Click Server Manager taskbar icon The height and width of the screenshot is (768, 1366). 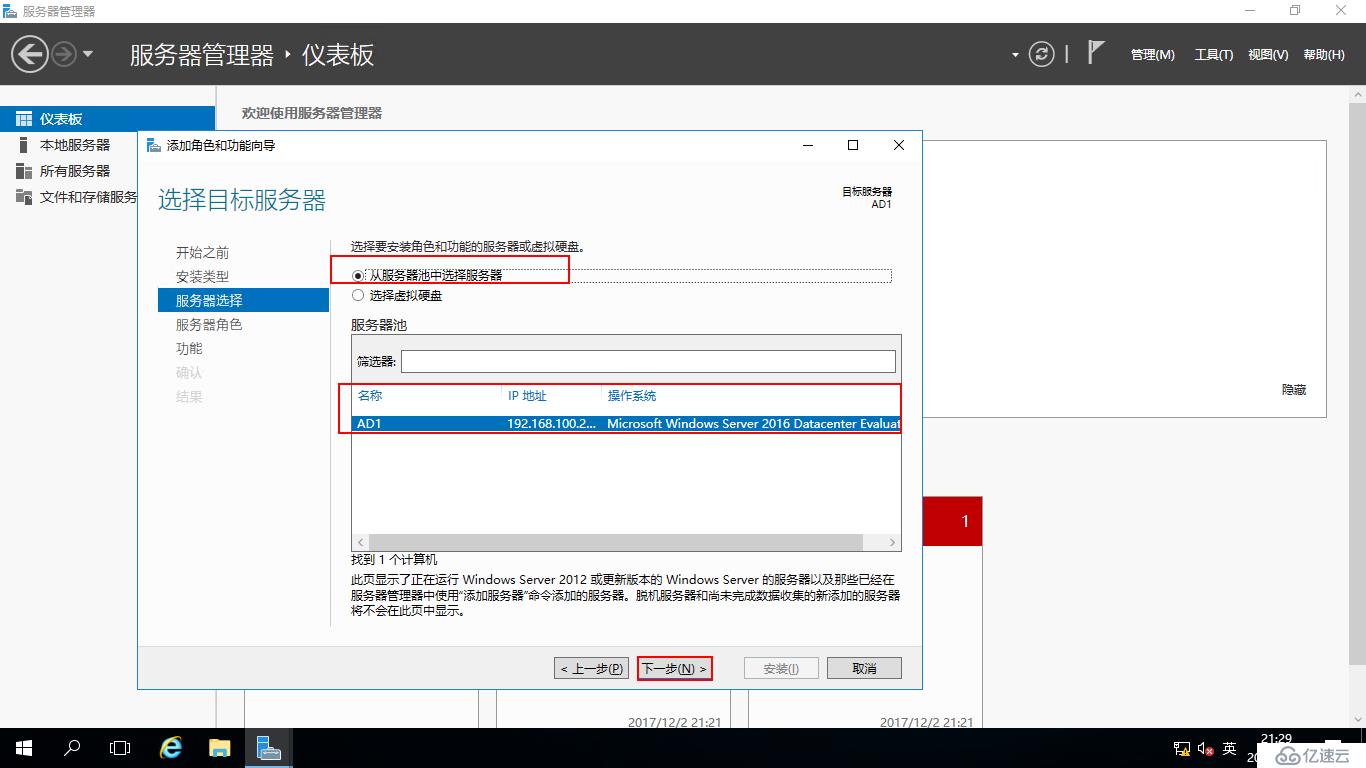point(268,748)
